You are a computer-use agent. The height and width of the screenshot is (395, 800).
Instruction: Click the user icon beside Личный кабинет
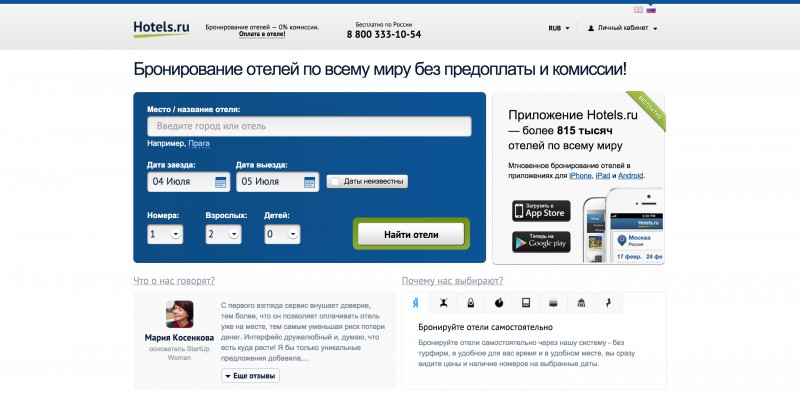[x=591, y=29]
